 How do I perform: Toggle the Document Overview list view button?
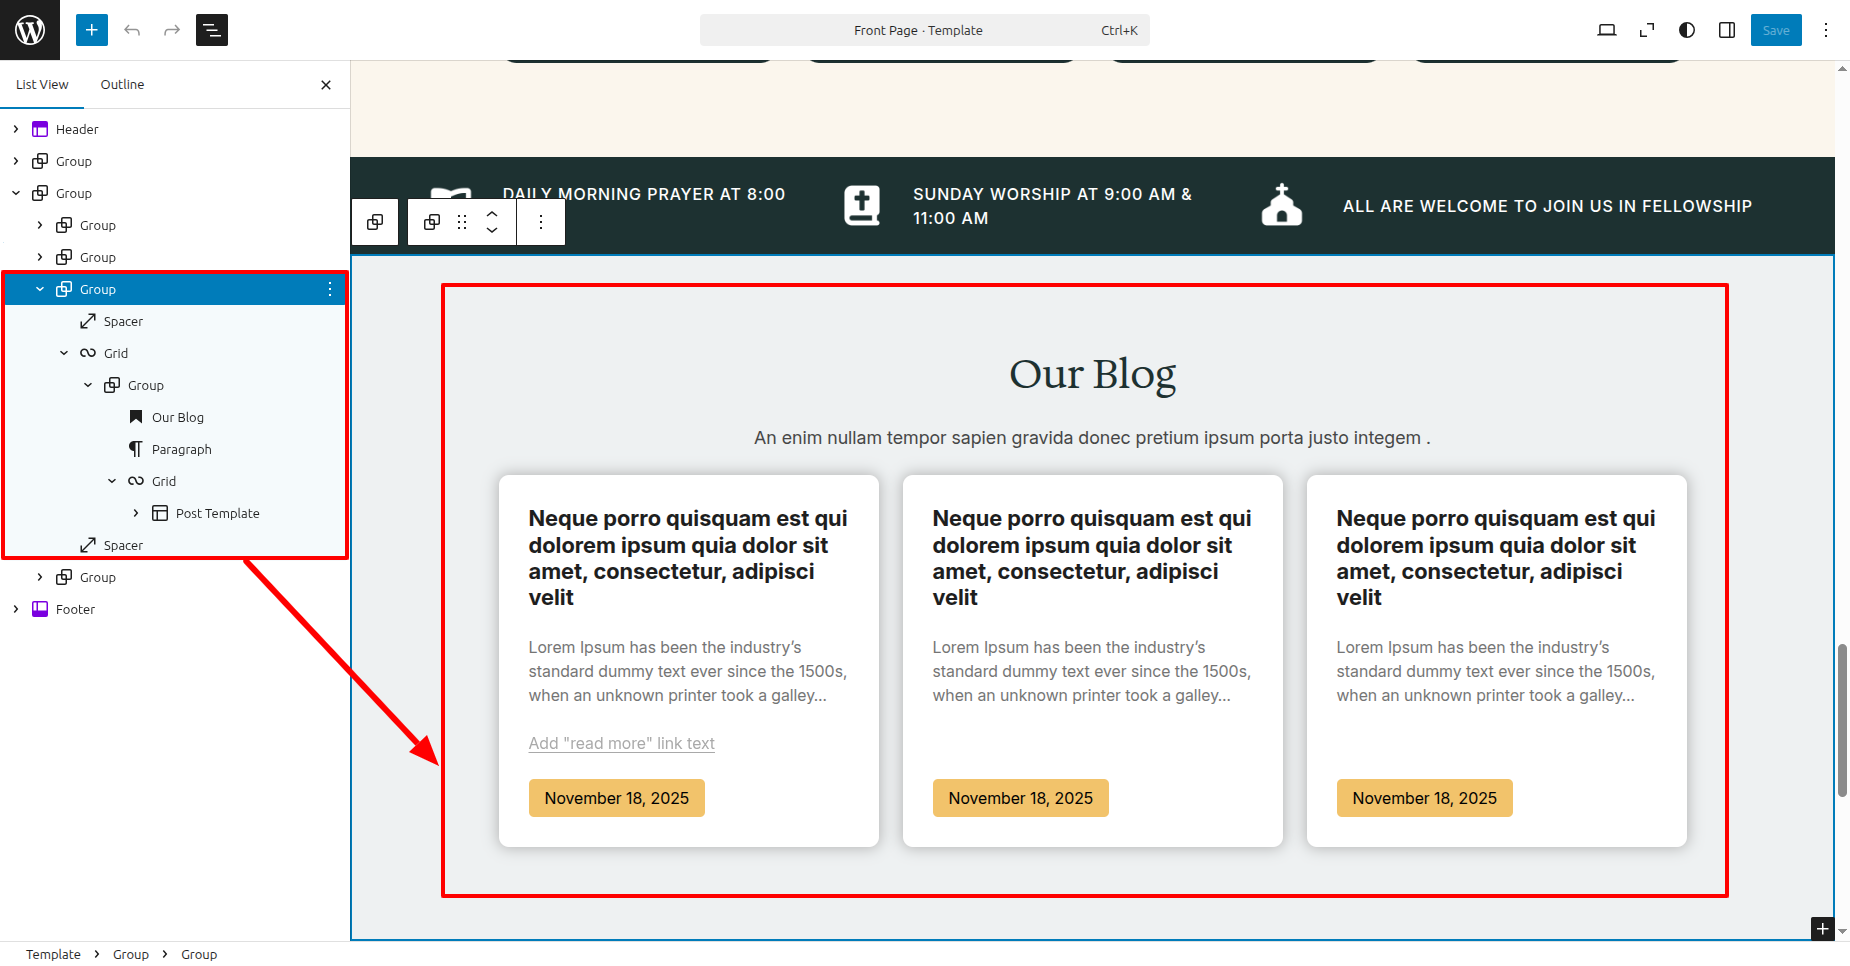(212, 30)
